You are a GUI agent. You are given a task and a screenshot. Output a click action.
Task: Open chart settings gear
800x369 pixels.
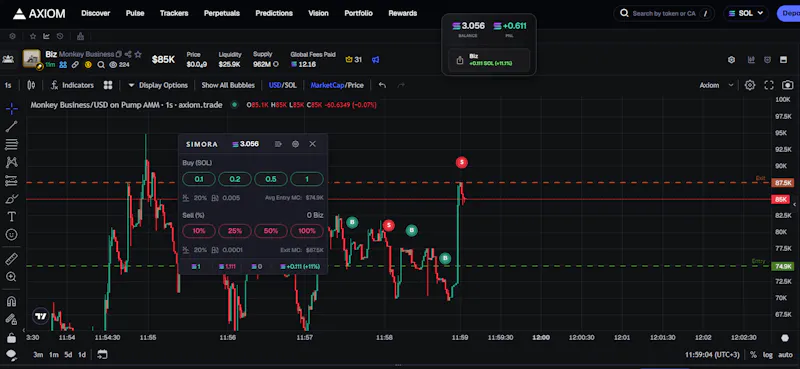pos(749,85)
